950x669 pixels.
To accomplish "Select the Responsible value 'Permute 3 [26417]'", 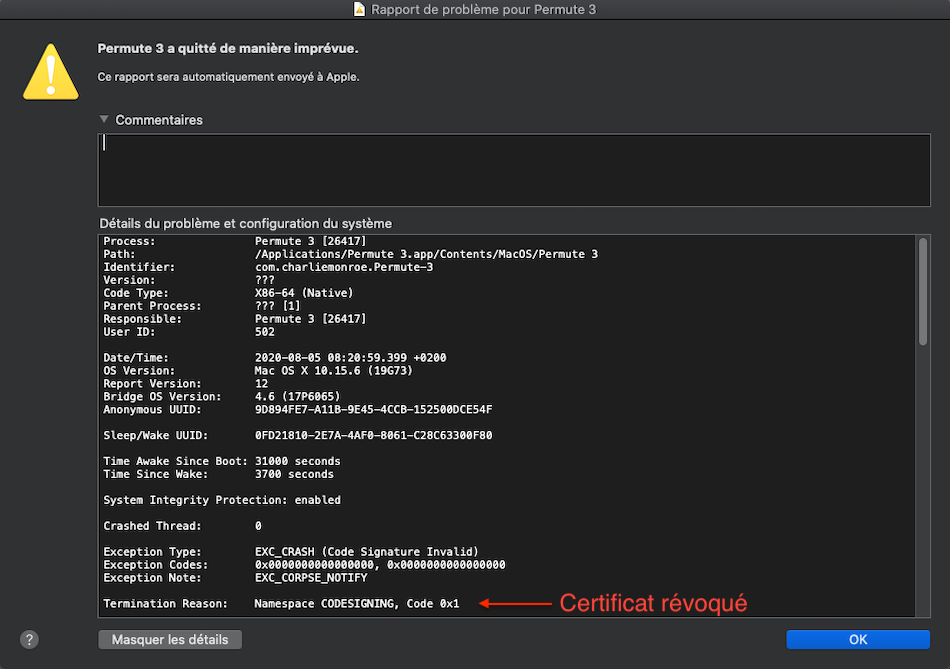I will 310,319.
